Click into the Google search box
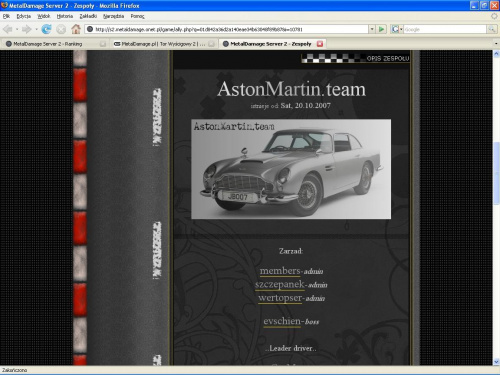500x375 pixels. point(445,29)
